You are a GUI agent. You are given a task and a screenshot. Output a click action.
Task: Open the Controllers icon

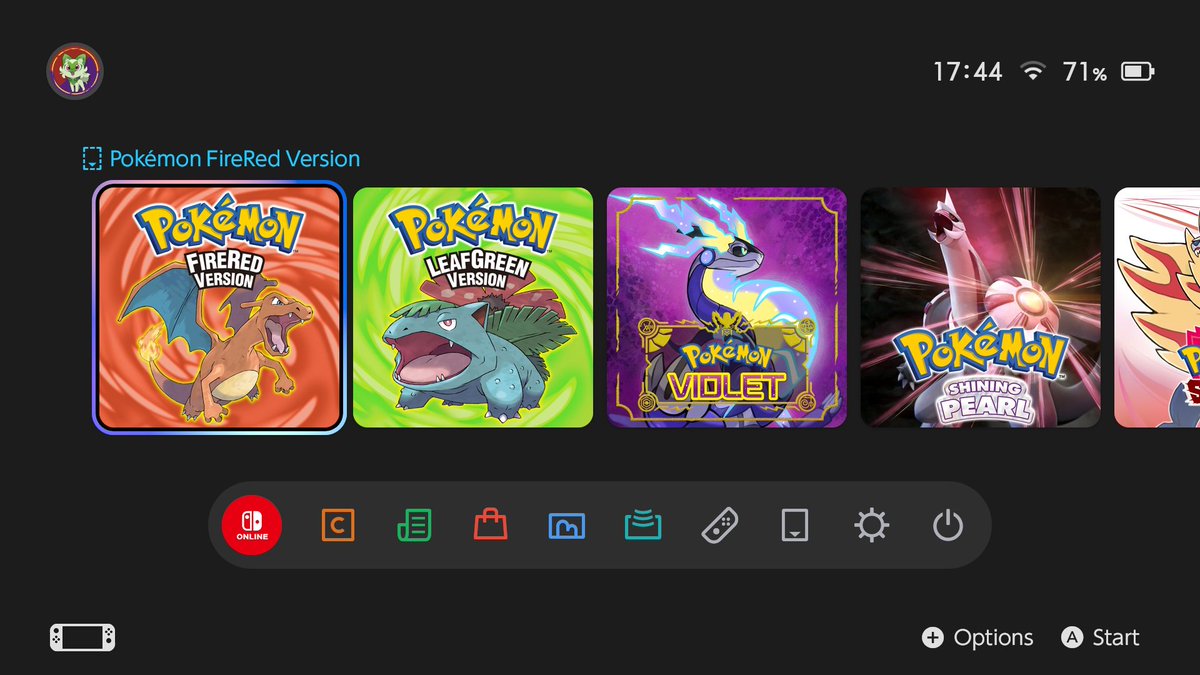720,525
